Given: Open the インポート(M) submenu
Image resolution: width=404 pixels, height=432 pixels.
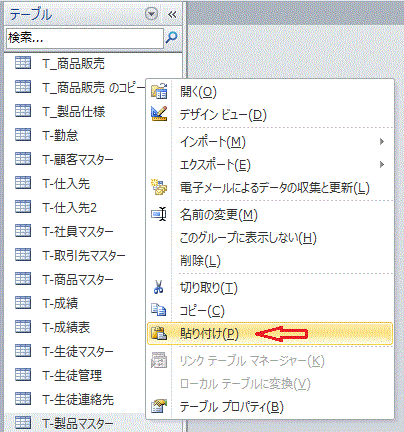Looking at the screenshot, I should click(270, 142).
